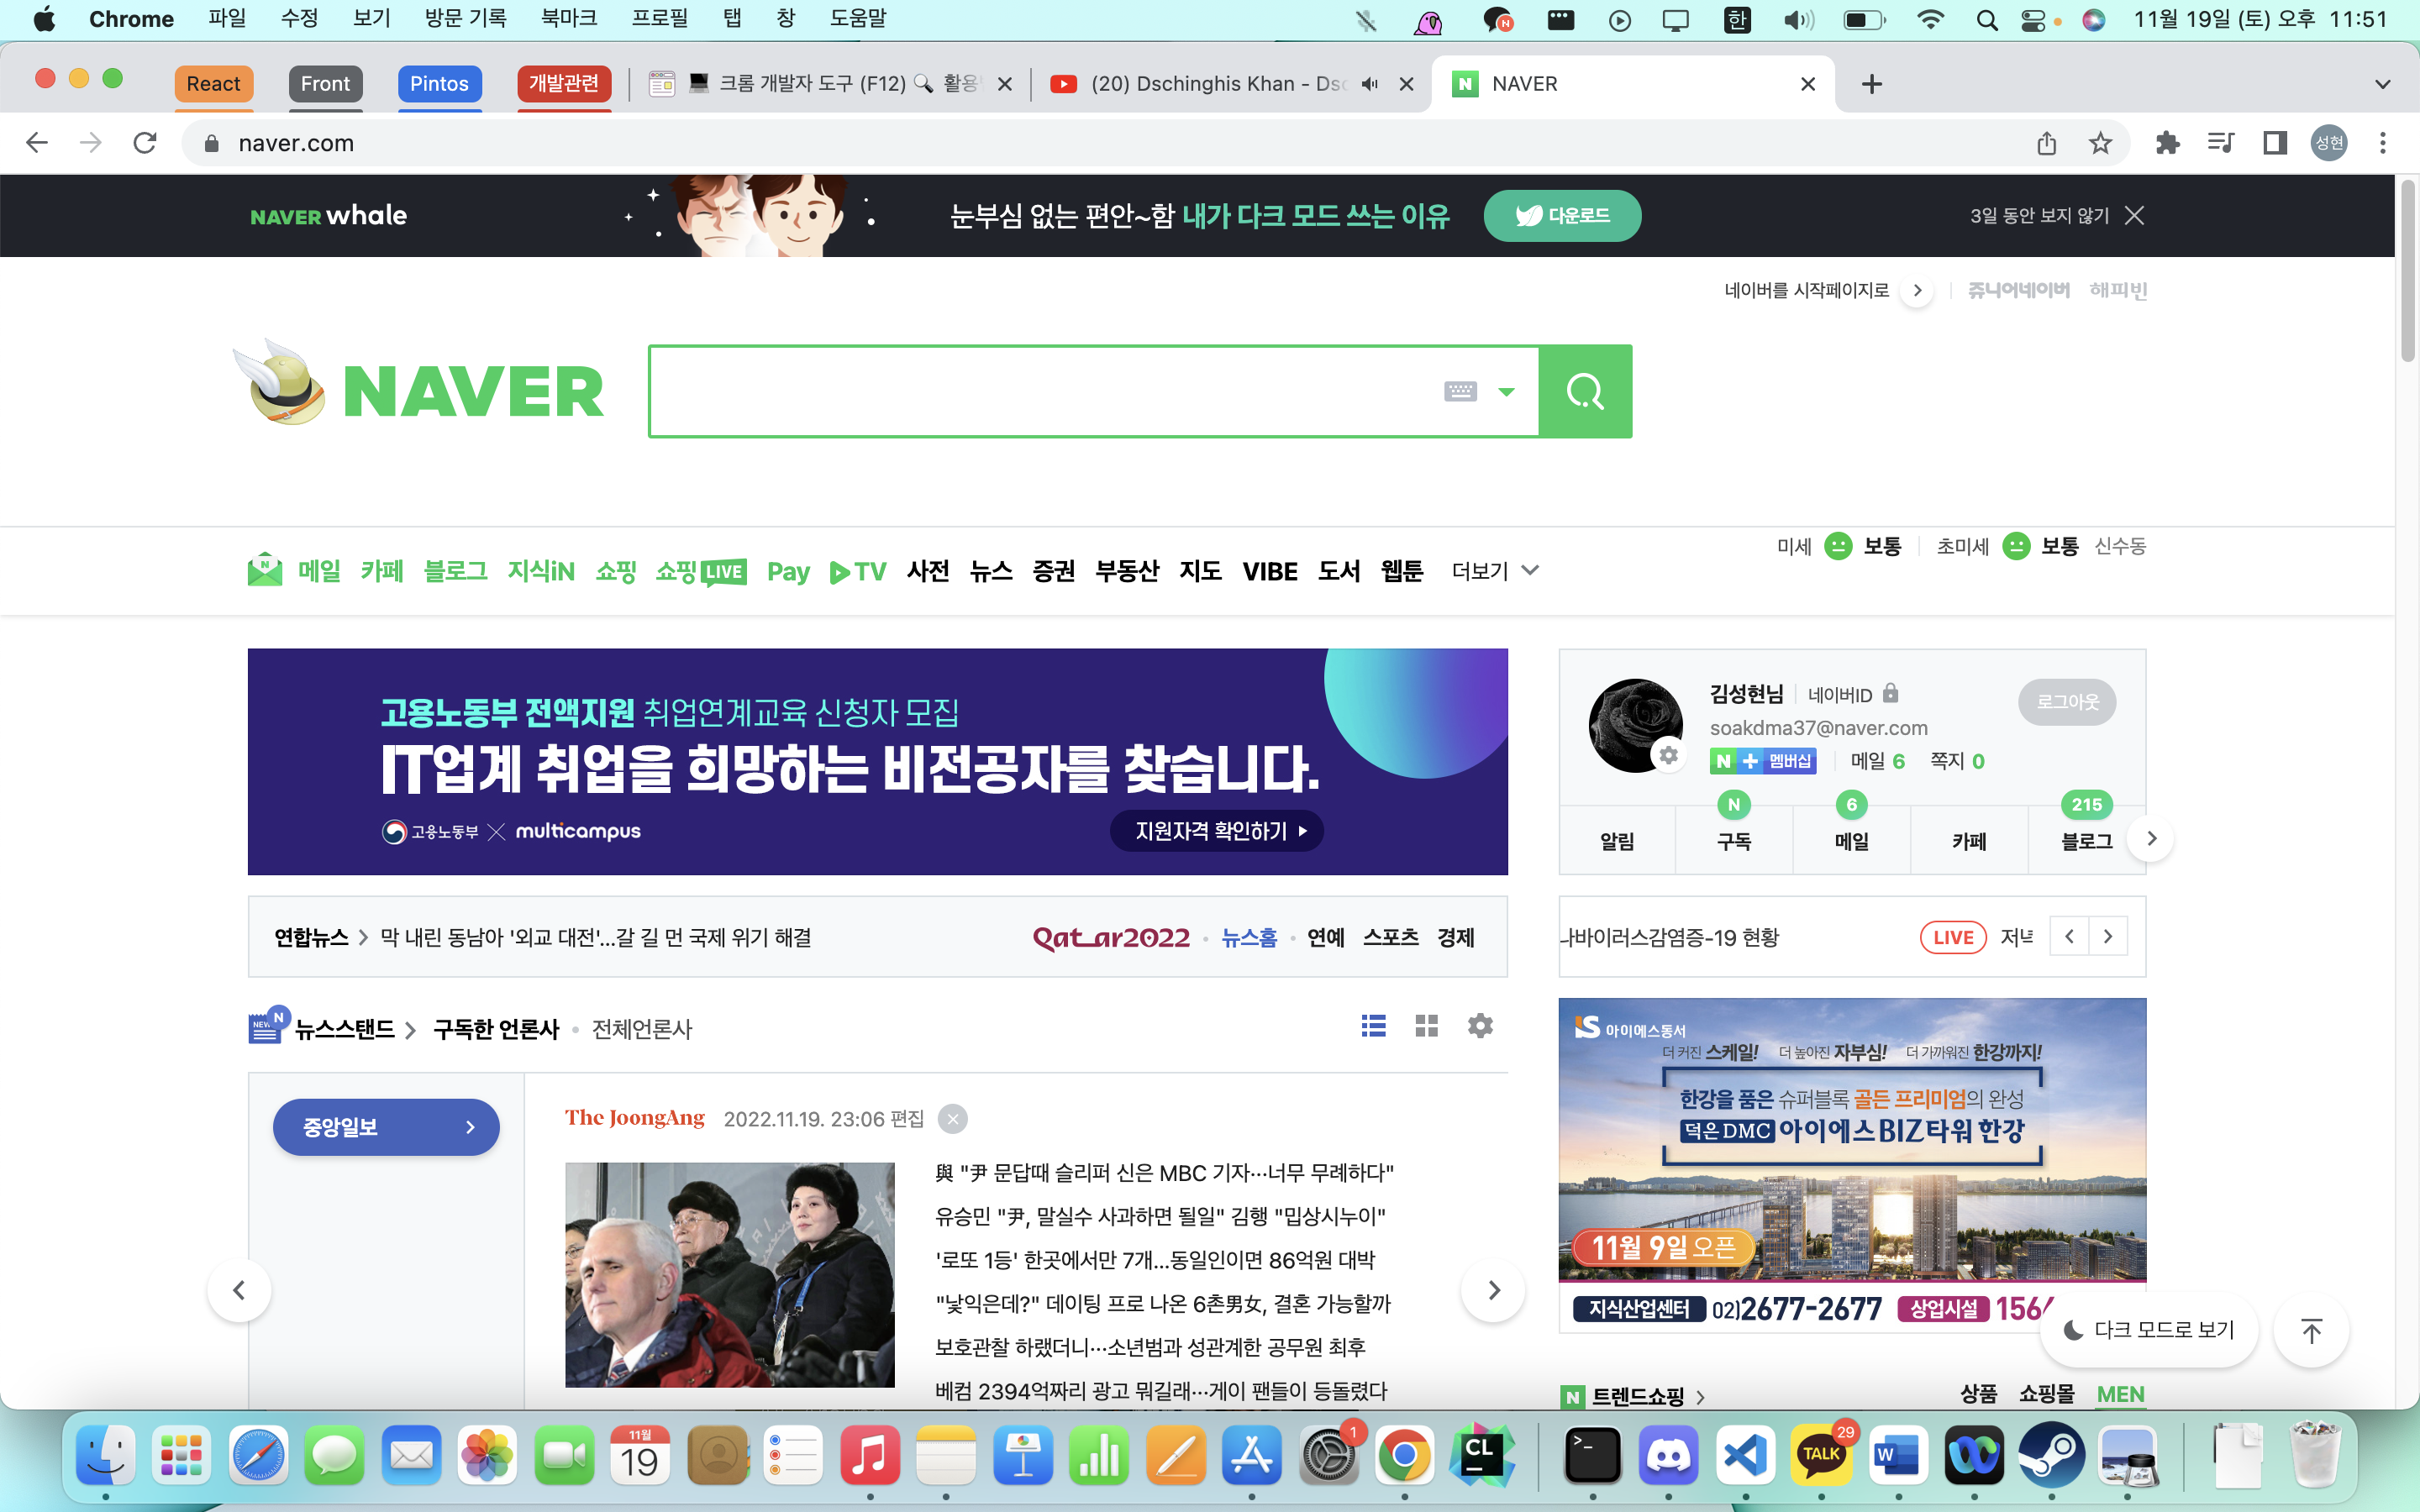This screenshot has width=2420, height=1512.
Task: Open newsstand settings via the gear icon
Action: pyautogui.click(x=1480, y=1026)
